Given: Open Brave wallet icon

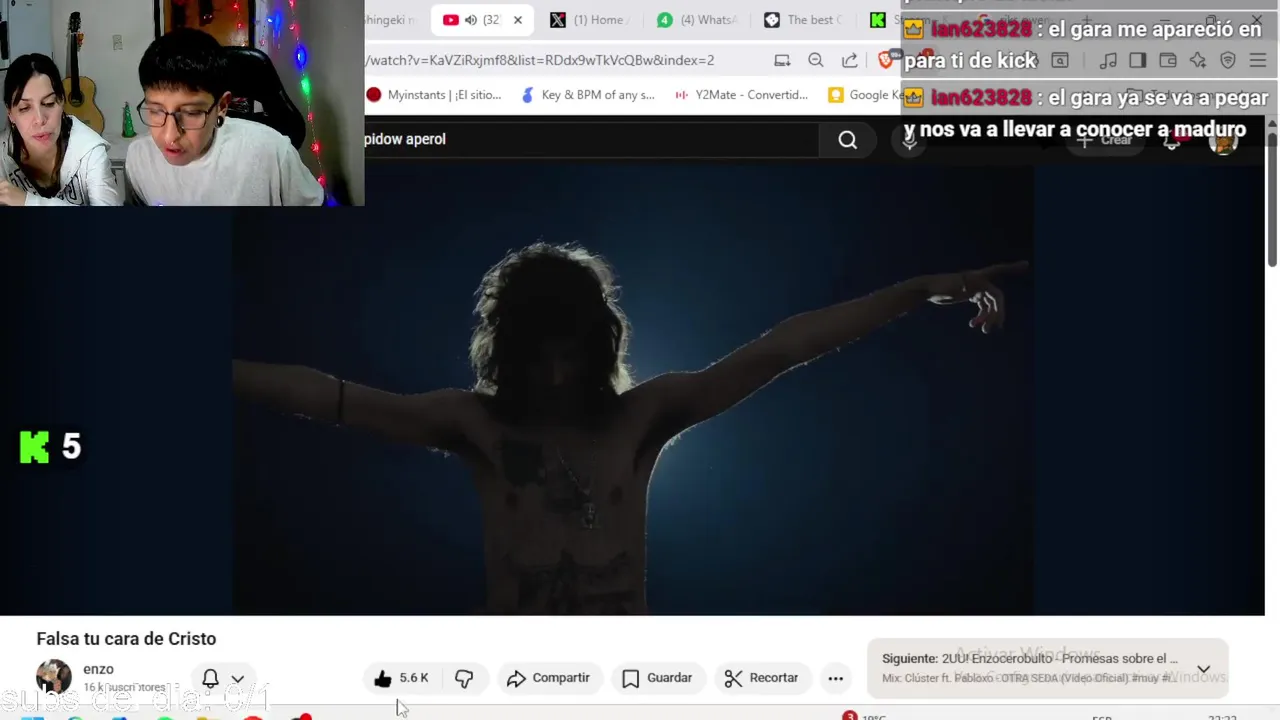Looking at the screenshot, I should coord(1167,61).
